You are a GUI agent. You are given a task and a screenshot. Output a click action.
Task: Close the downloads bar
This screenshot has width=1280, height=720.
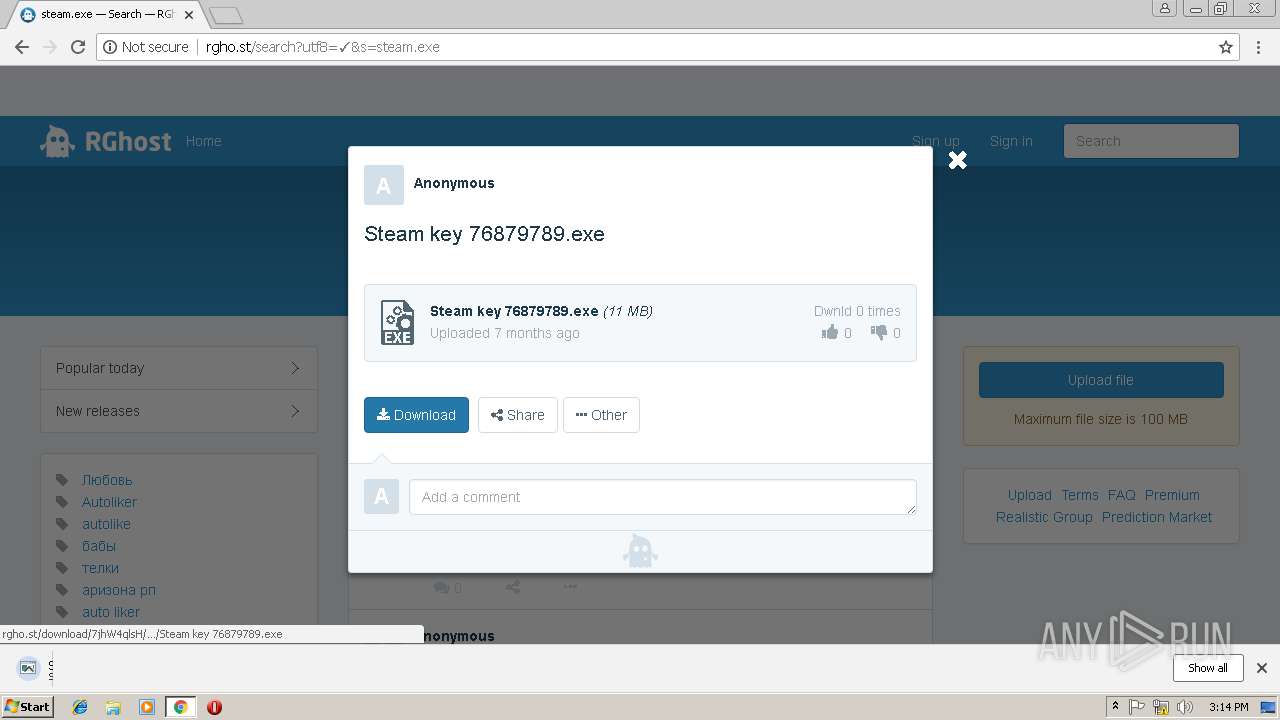tap(1261, 668)
